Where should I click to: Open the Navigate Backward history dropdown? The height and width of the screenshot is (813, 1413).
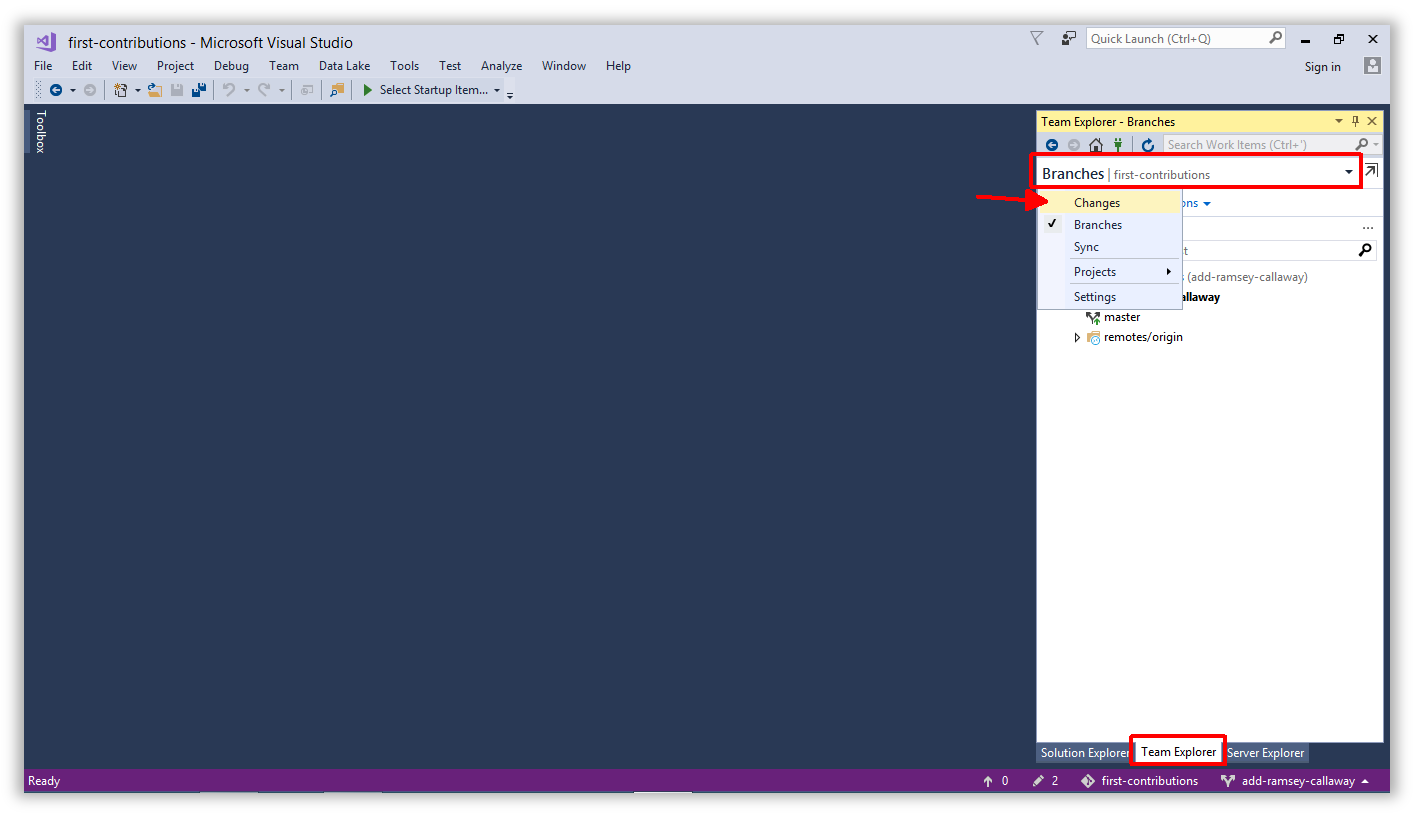pyautogui.click(x=72, y=91)
